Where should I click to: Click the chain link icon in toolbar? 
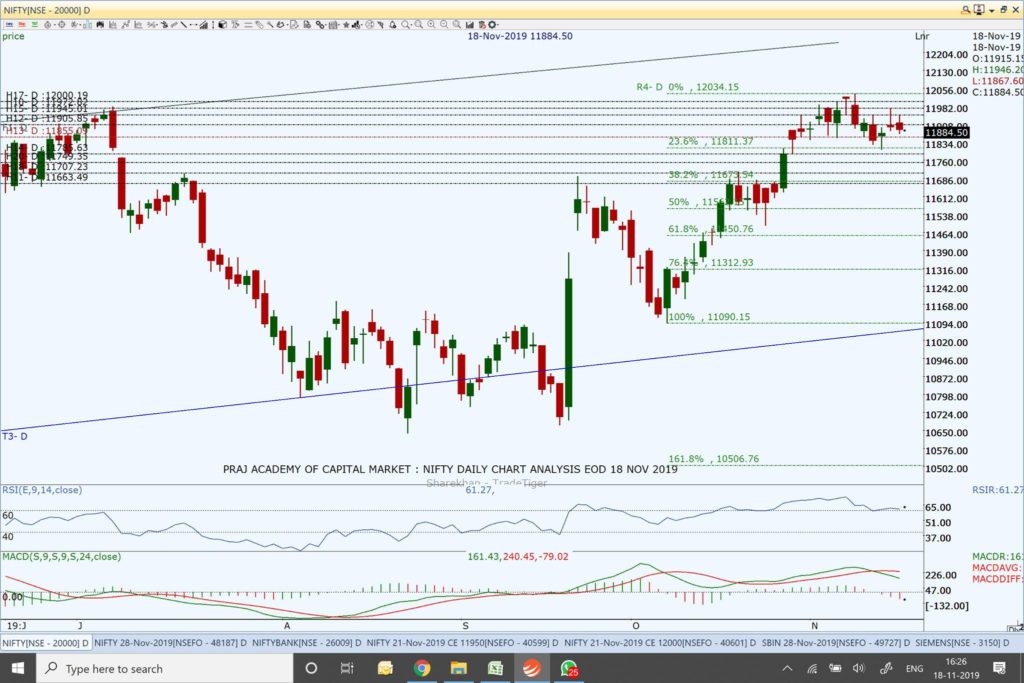click(319, 25)
